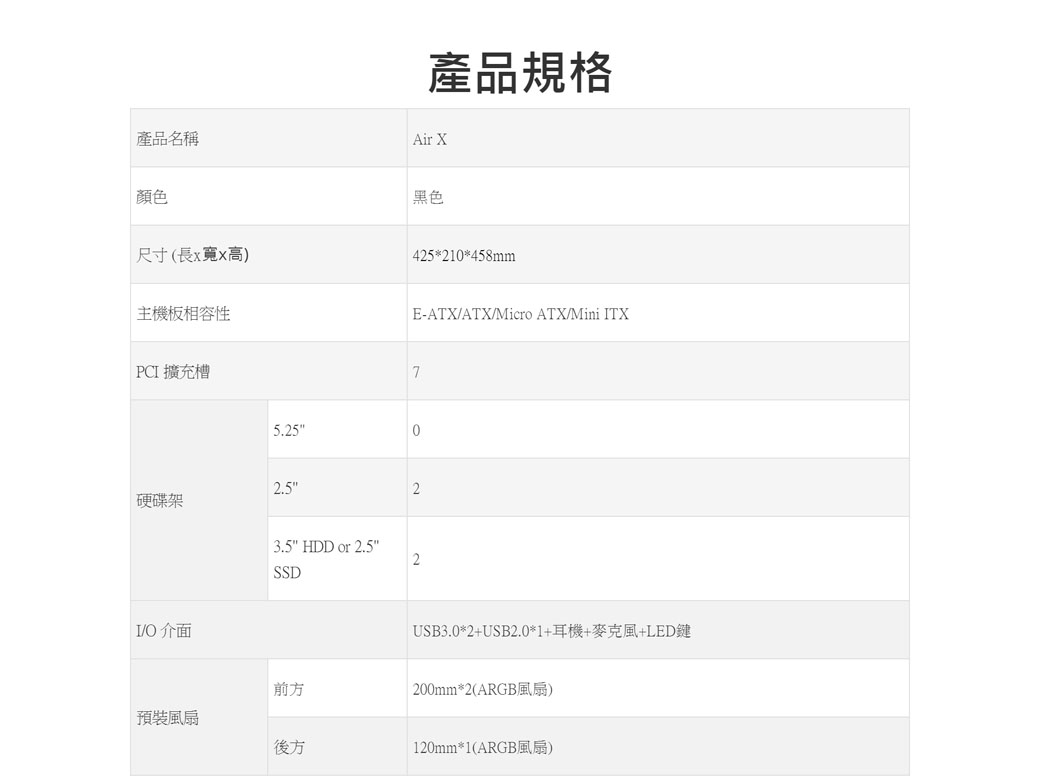This screenshot has width=1040, height=776.
Task: Select the 120mm*1(ARGB風扇) value
Action: [483, 748]
